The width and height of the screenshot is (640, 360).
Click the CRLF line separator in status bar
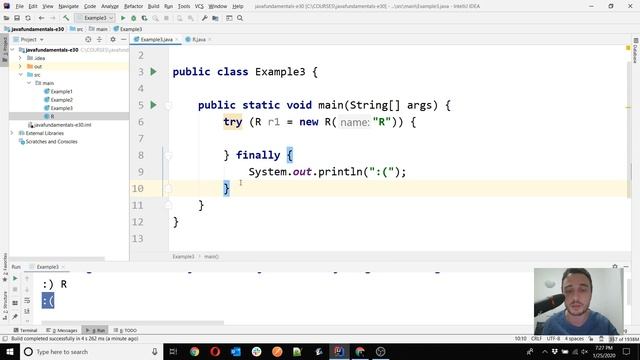[x=536, y=339]
